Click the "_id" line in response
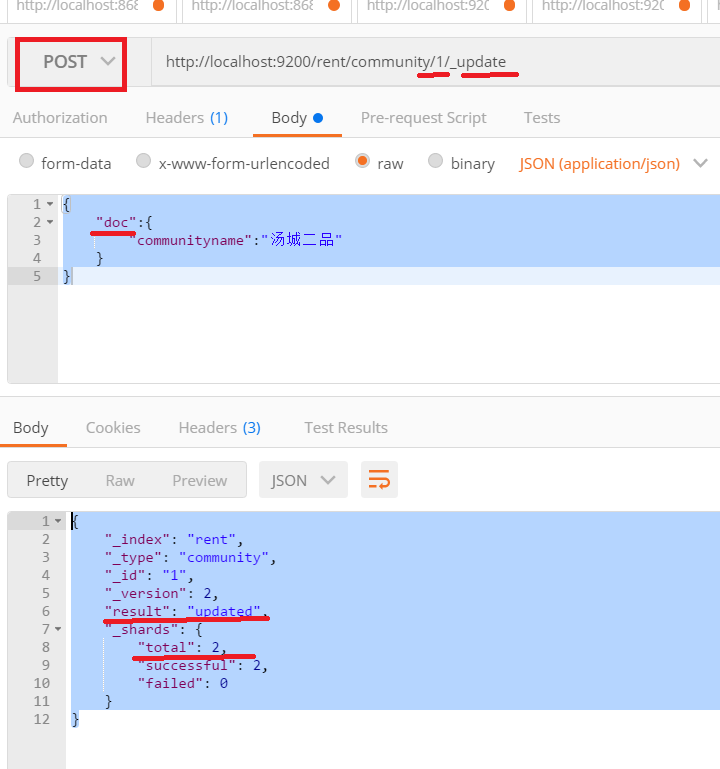 (149, 575)
